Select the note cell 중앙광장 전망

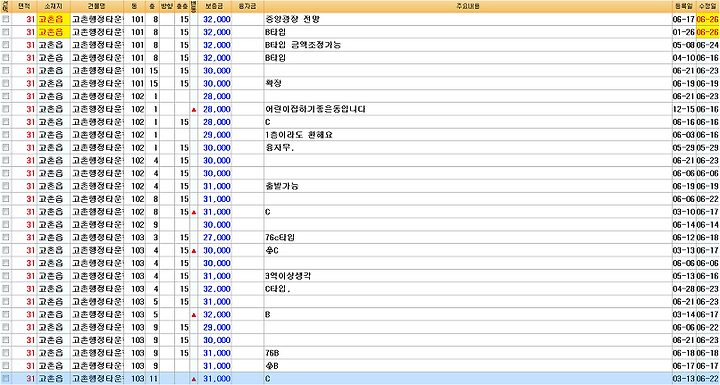coord(292,19)
